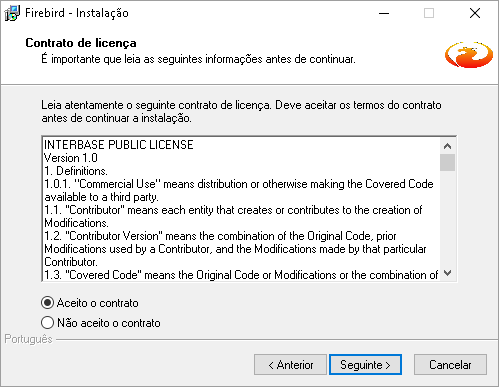499x387 pixels.
Task: Click the "Contrato de licença" heading
Action: tap(81, 43)
